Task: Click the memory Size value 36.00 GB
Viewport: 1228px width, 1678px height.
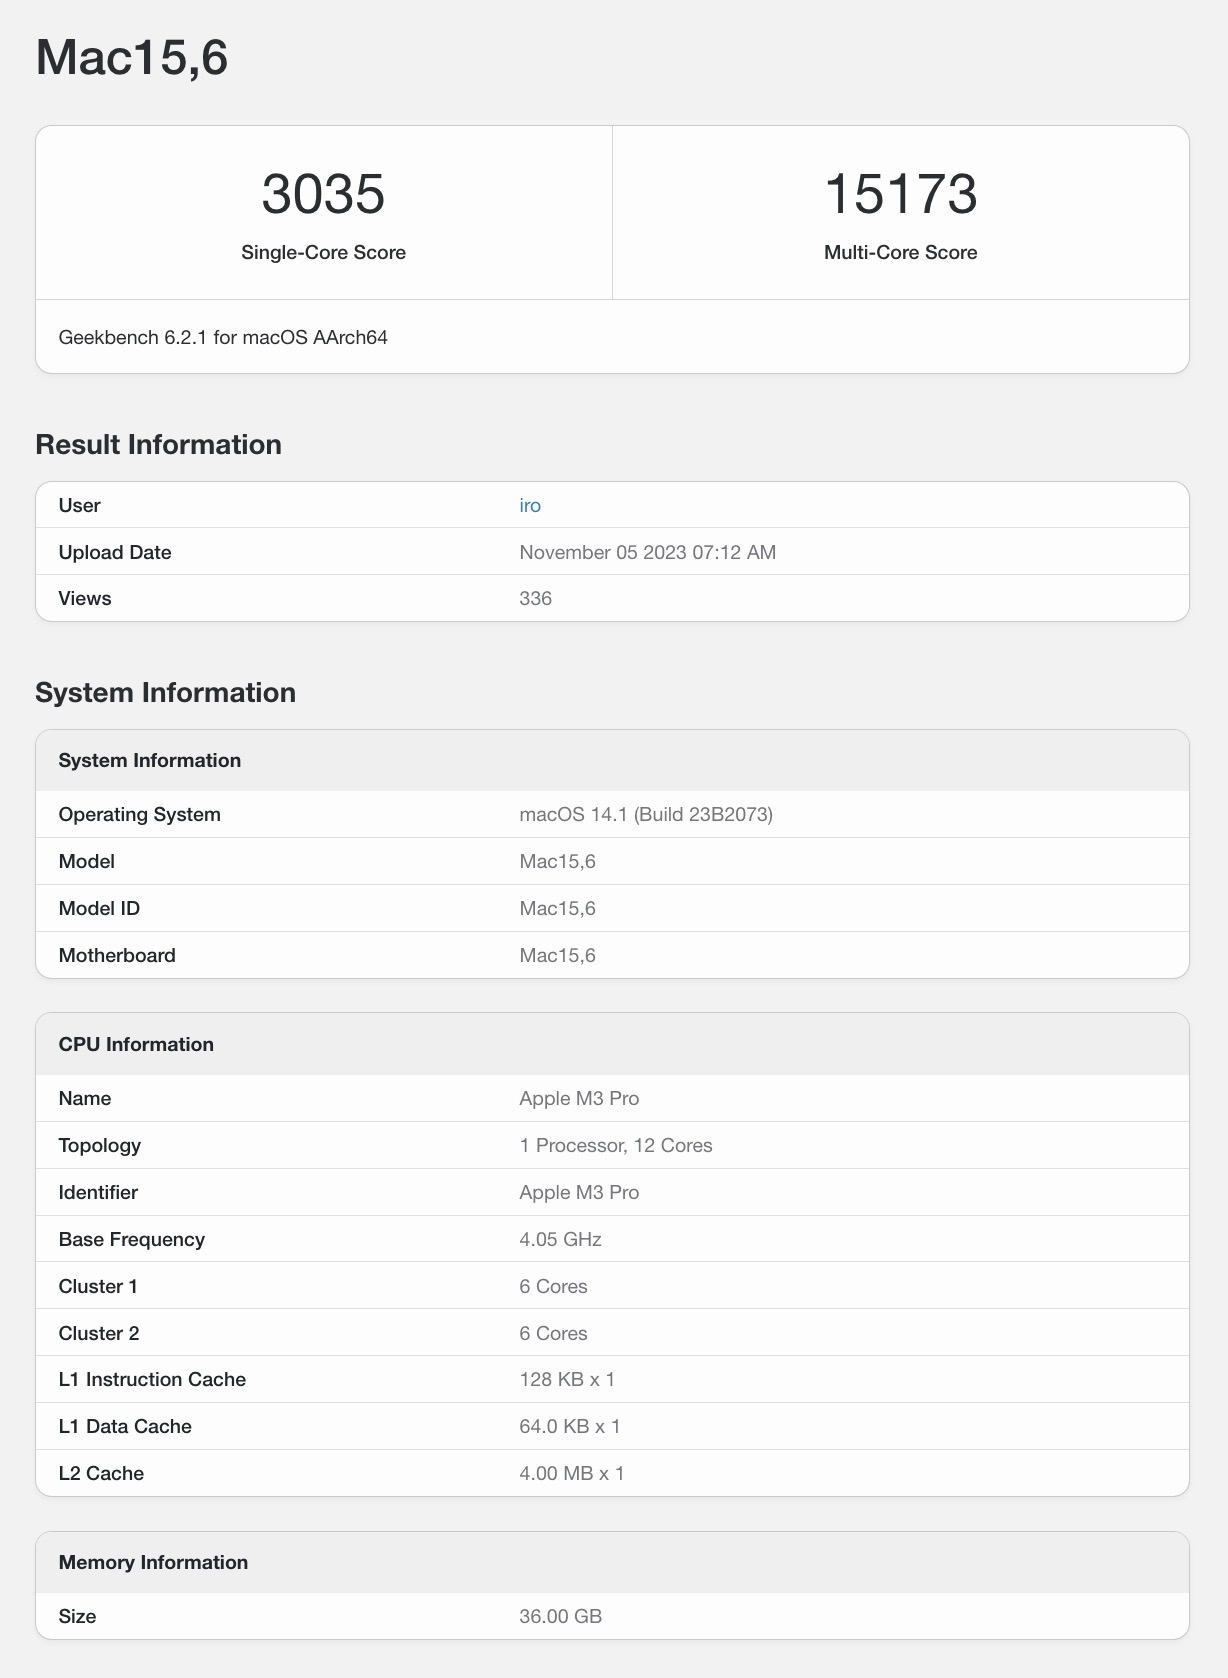Action: coord(560,1616)
